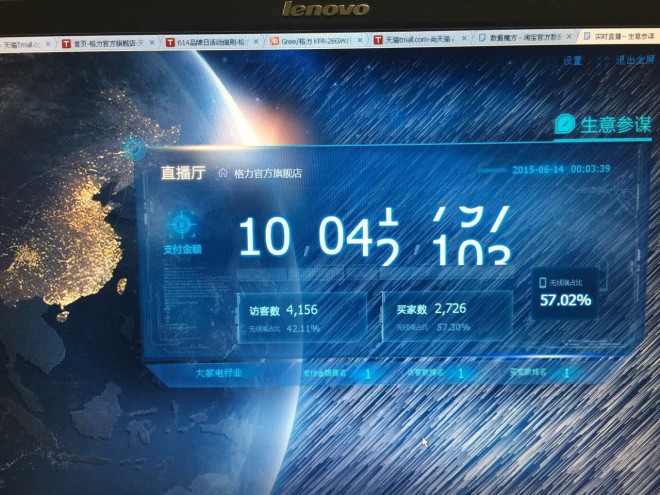
Task: Click the 2015-06-14 00:03:39 timestamp
Action: (x=561, y=169)
